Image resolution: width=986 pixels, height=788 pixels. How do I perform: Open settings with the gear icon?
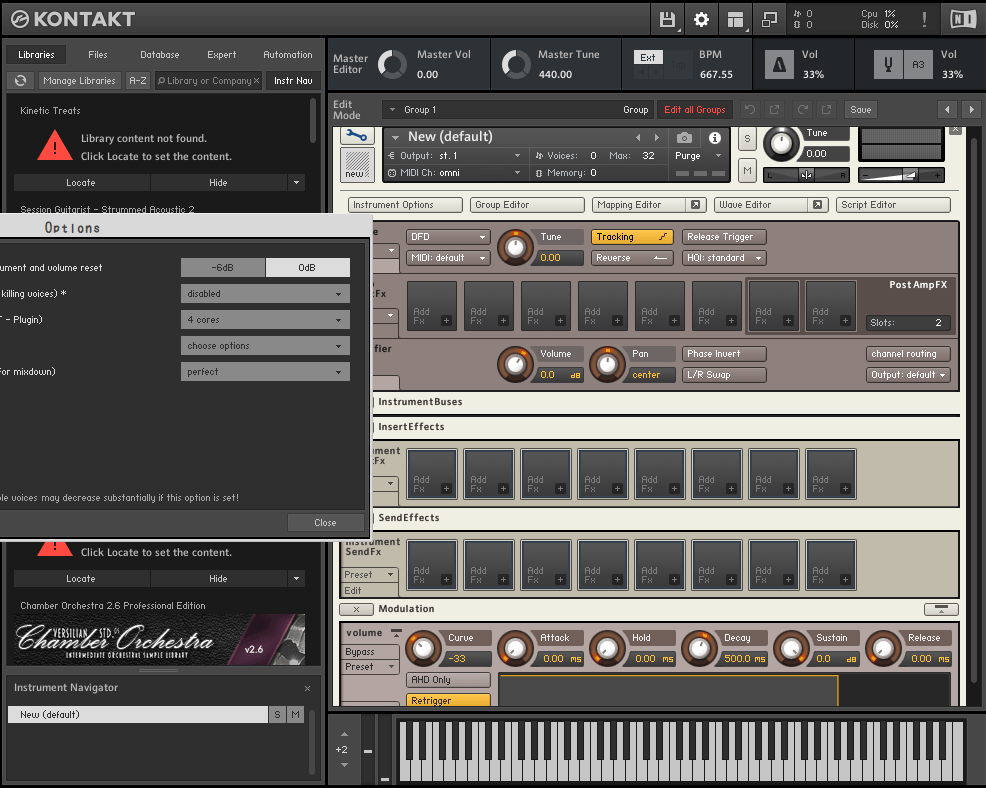(701, 19)
